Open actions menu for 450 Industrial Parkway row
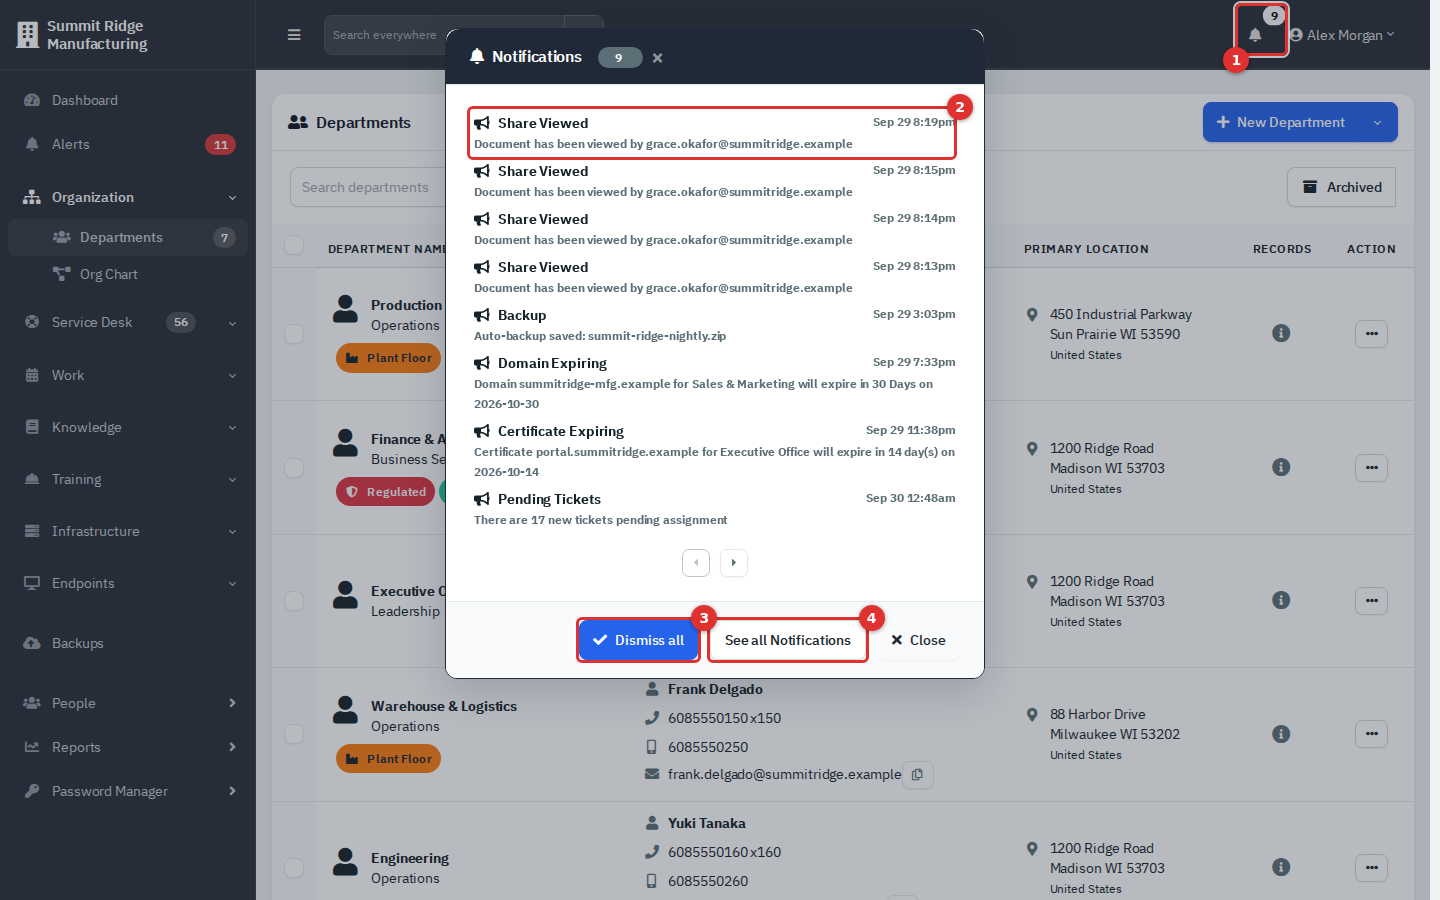 (1372, 334)
